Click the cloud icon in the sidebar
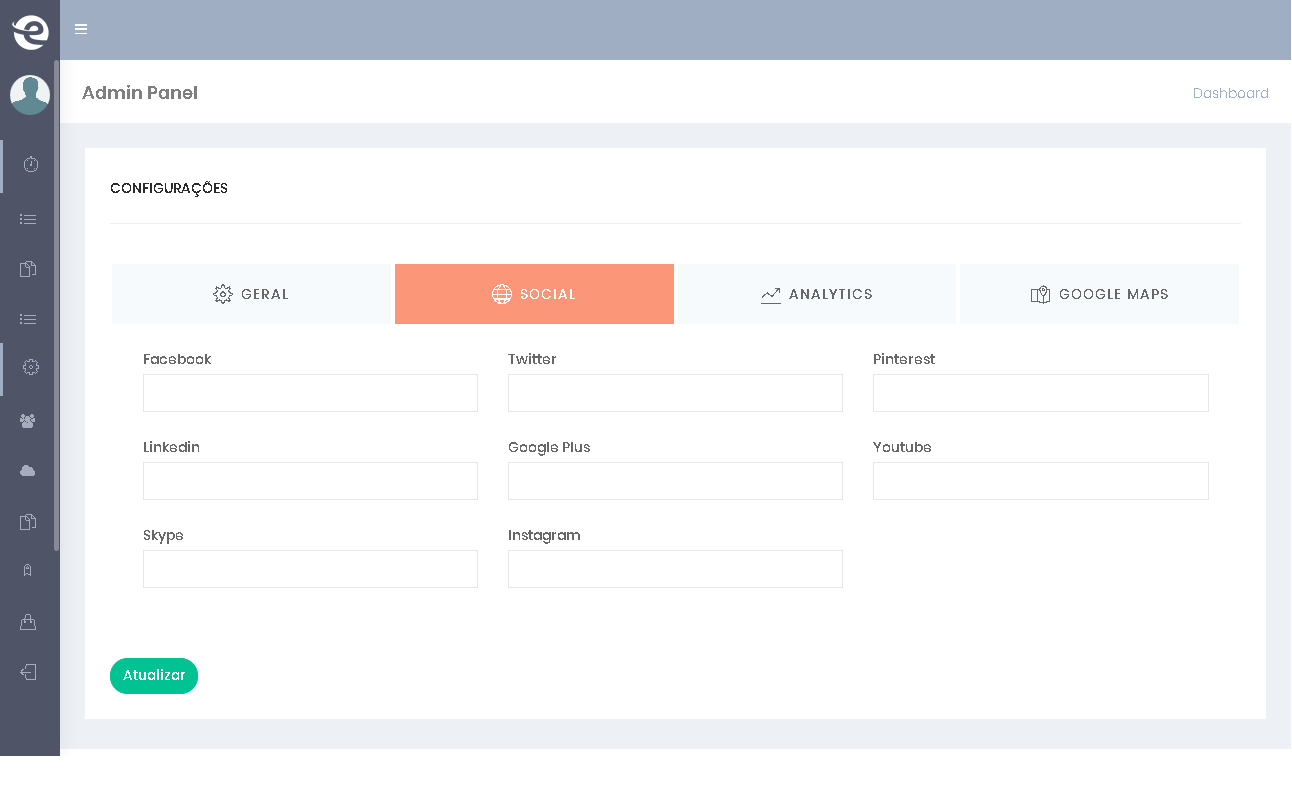This screenshot has width=1292, height=809. (x=28, y=470)
